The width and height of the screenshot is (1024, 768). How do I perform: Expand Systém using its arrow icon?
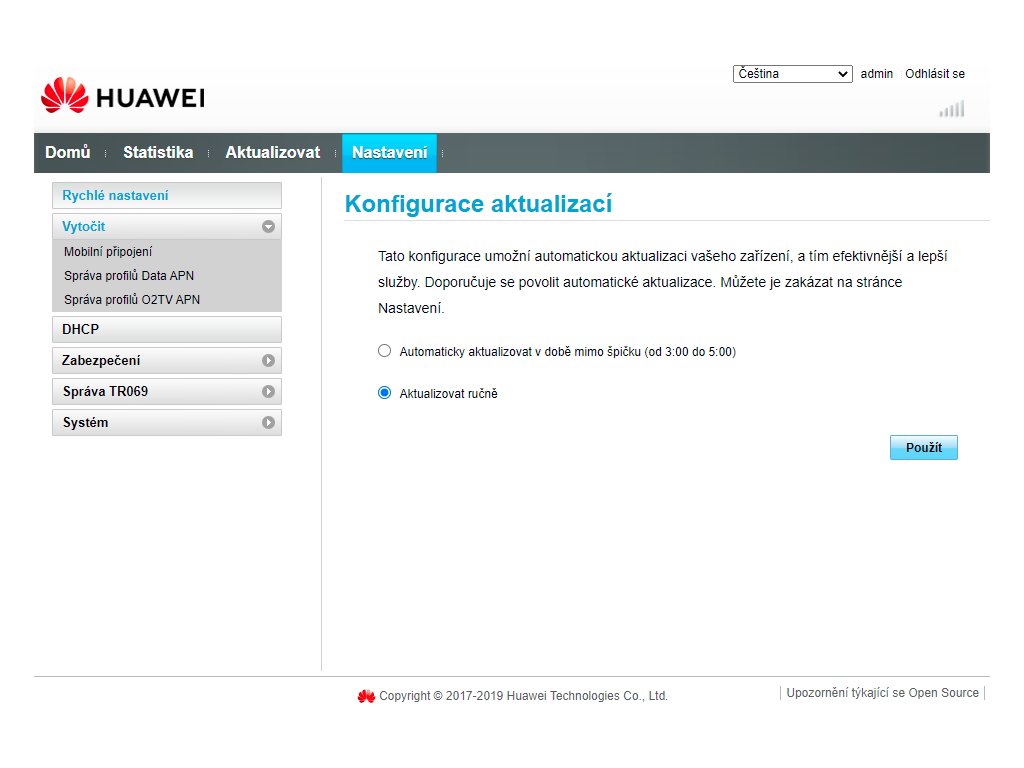(x=268, y=422)
